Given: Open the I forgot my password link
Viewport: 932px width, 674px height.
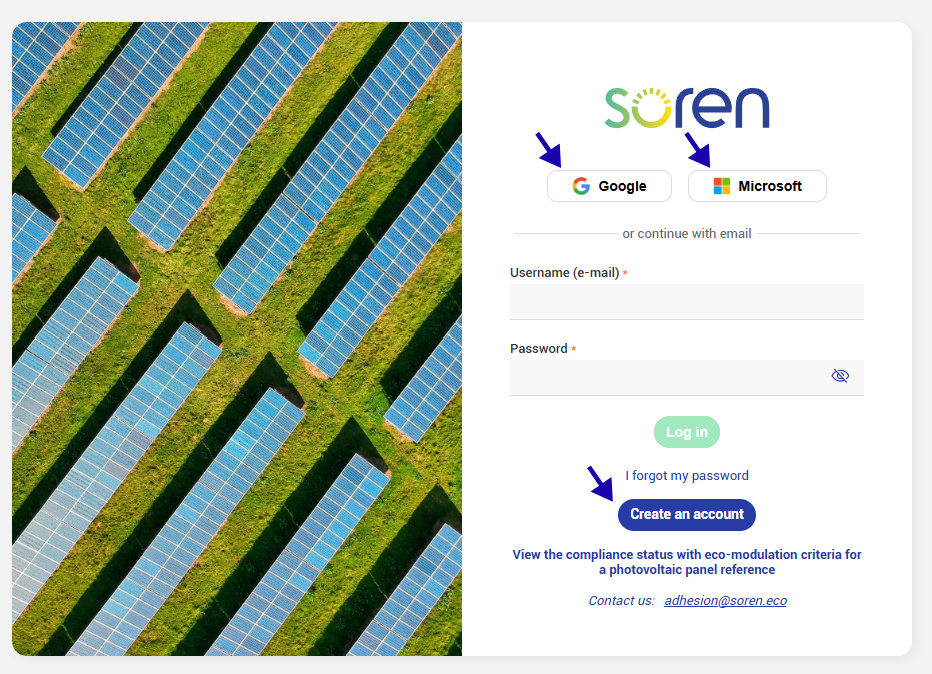Looking at the screenshot, I should [687, 475].
